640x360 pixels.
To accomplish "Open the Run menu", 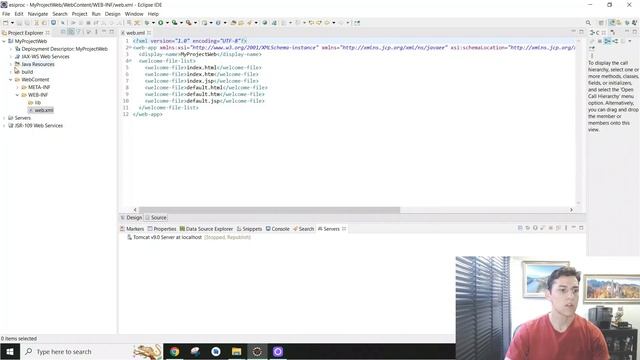I will click(x=96, y=14).
